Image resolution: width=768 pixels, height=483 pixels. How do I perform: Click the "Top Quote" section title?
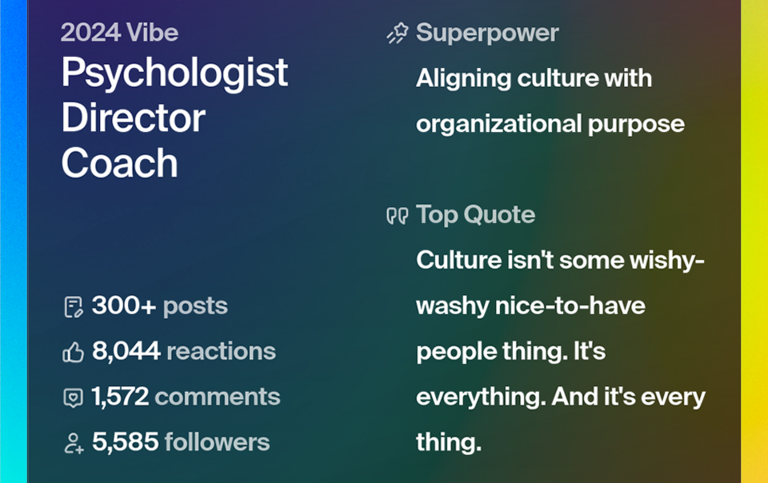tap(475, 215)
